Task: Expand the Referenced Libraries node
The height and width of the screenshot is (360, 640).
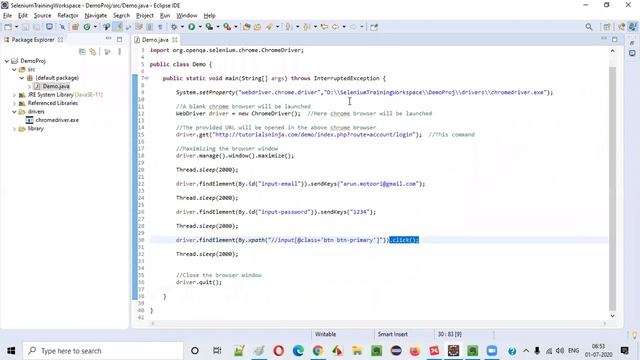Action: tap(14, 103)
